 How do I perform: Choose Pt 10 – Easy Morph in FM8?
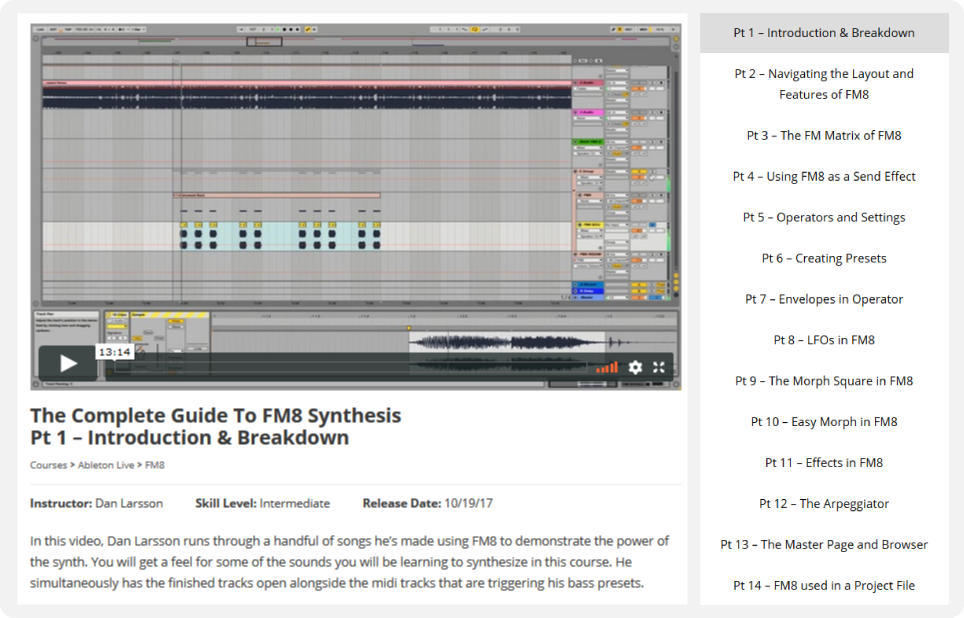click(824, 422)
